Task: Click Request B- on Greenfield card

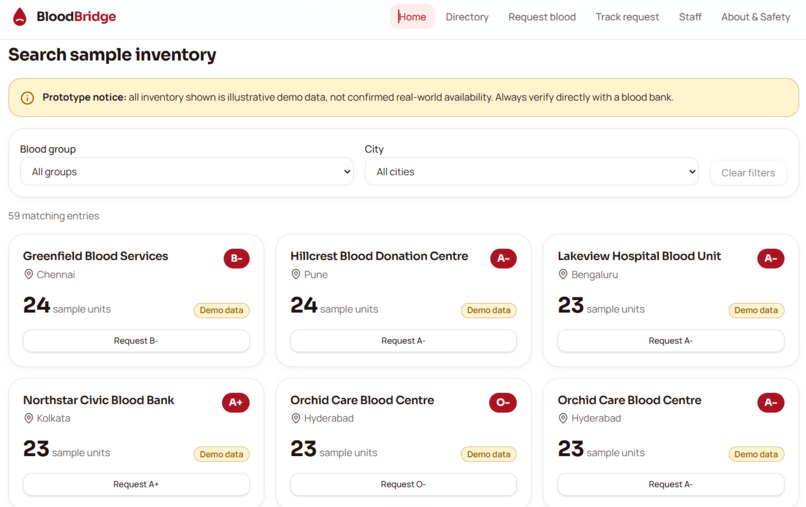Action: 136,341
